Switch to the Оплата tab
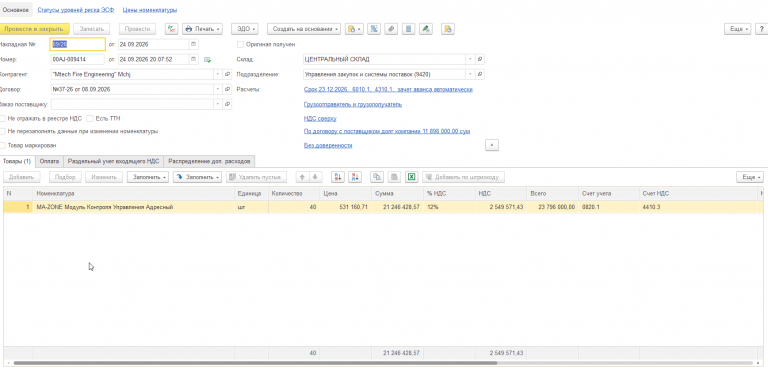Viewport: 768px width, 367px height. tap(49, 161)
